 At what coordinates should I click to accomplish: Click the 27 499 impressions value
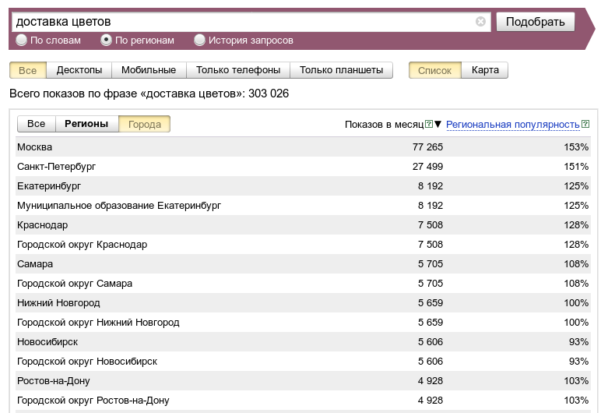[x=428, y=167]
